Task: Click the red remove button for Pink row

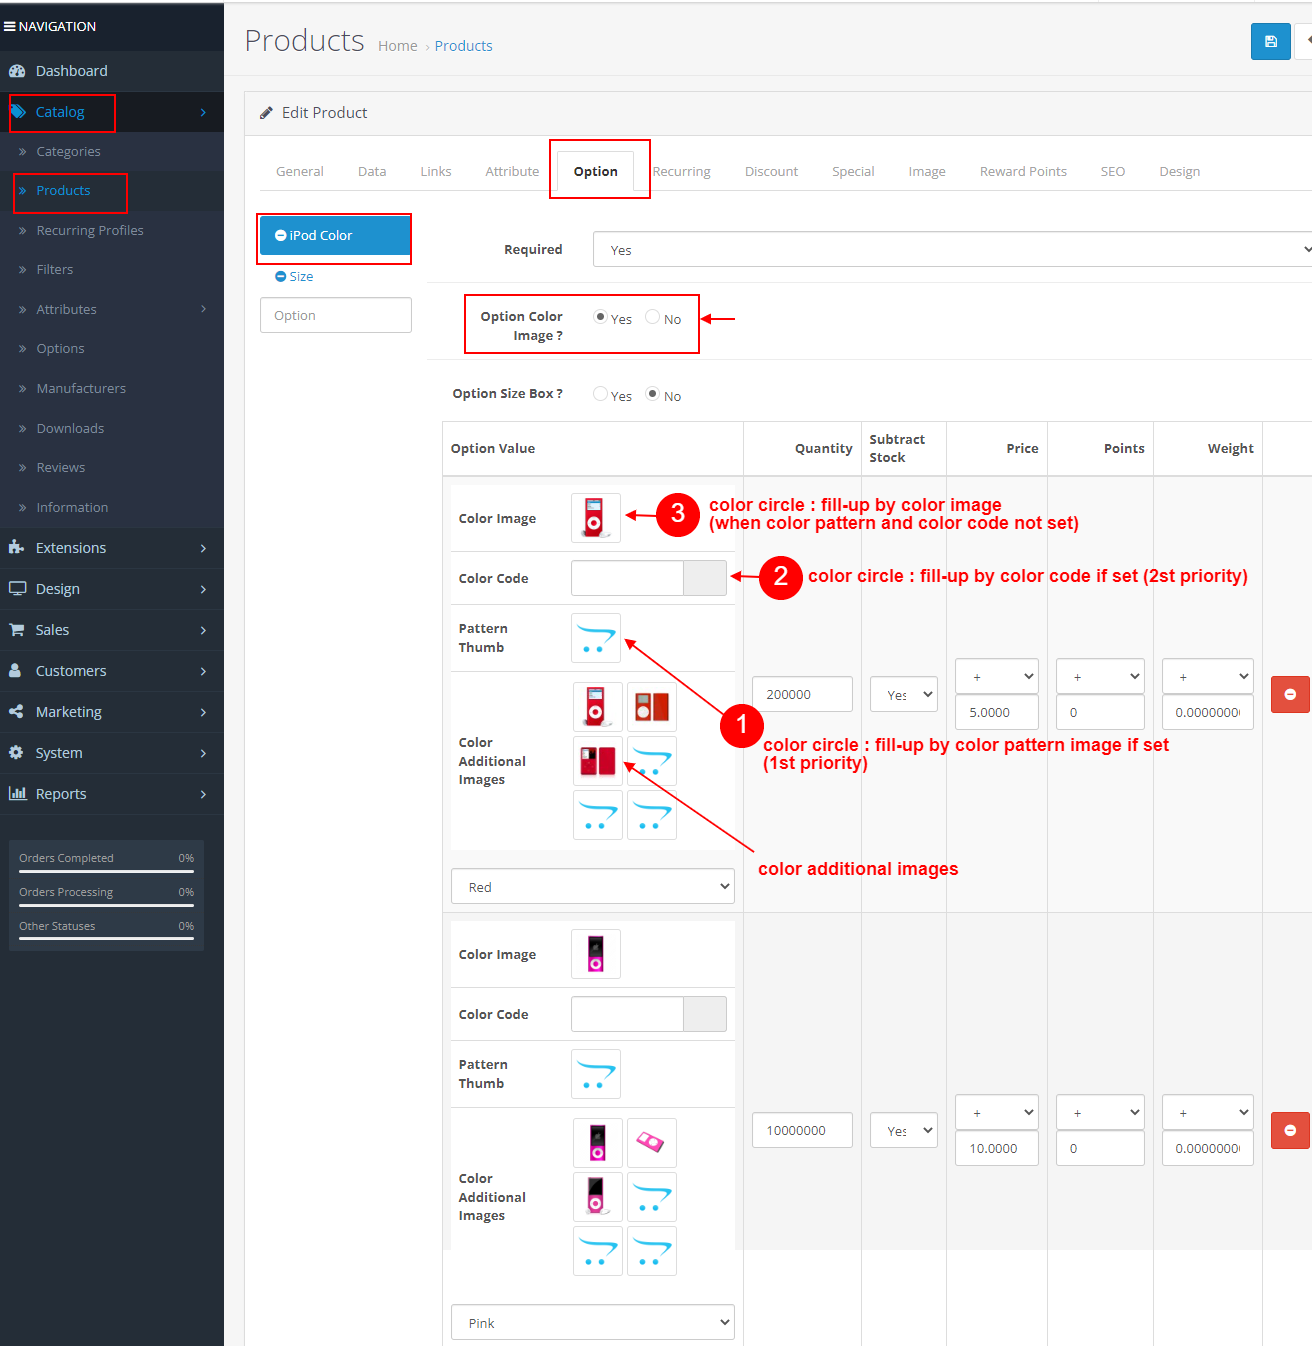Action: point(1289,1130)
